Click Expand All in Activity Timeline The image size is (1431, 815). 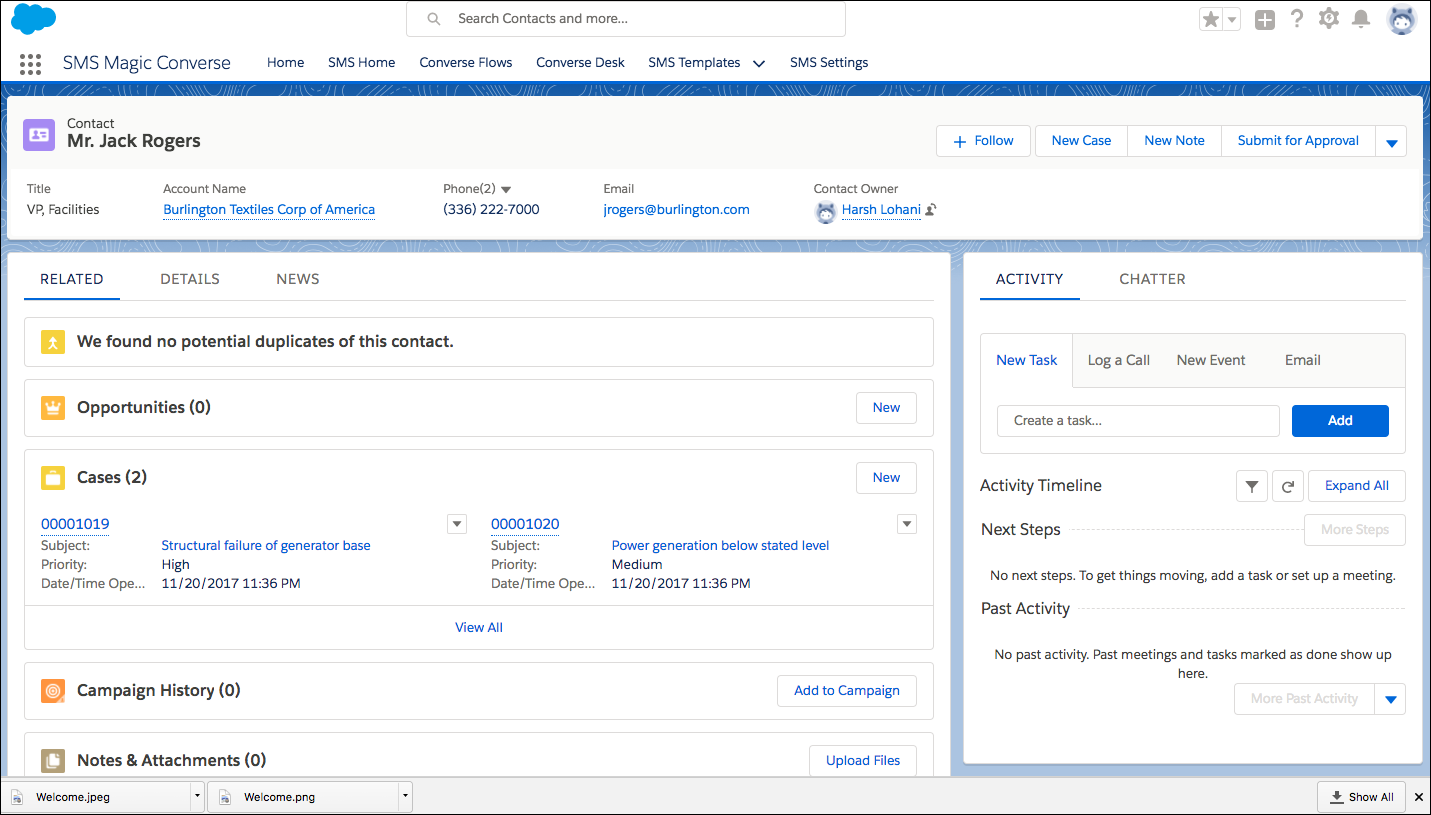[x=1357, y=486]
